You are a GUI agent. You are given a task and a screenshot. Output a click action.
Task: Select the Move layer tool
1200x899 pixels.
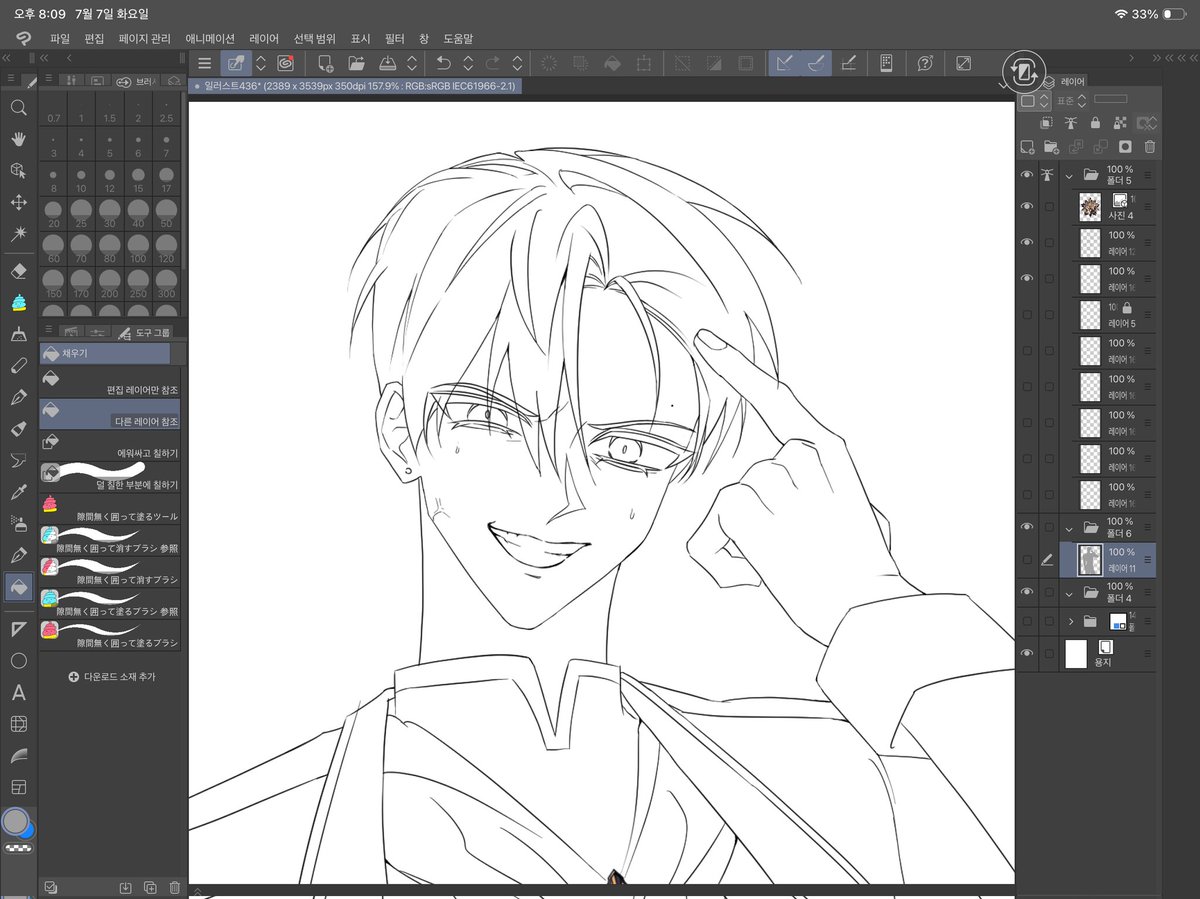pyautogui.click(x=18, y=202)
